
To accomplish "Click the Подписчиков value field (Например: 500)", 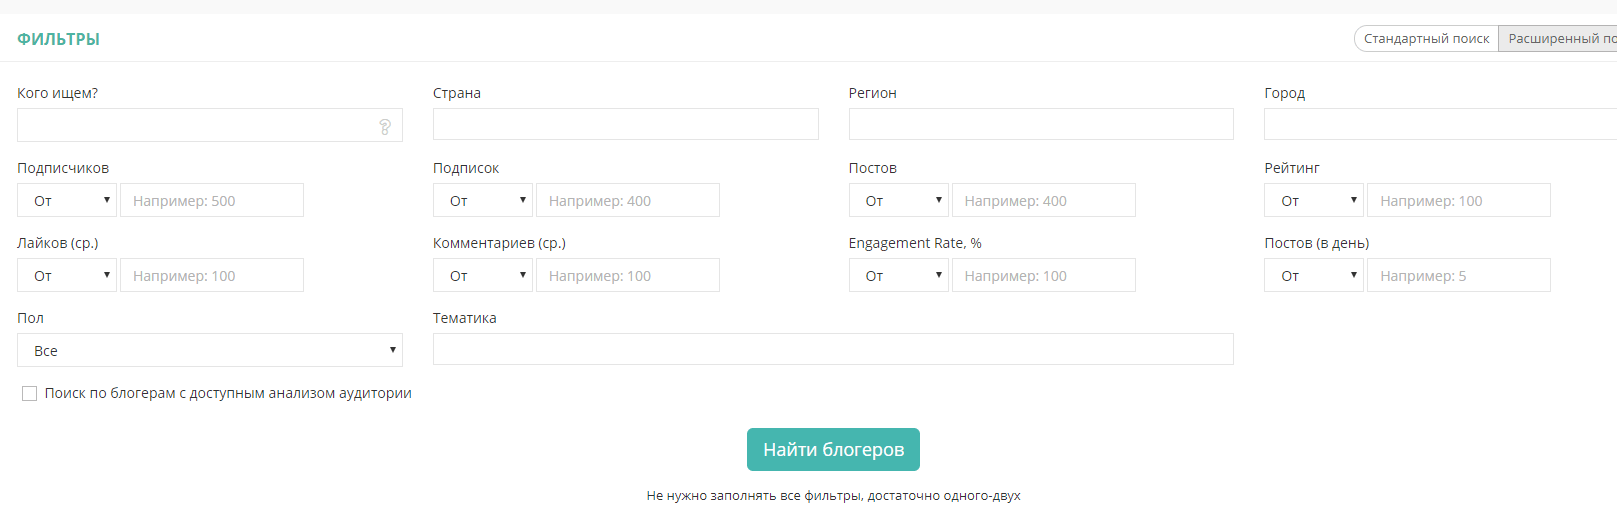I will 212,200.
